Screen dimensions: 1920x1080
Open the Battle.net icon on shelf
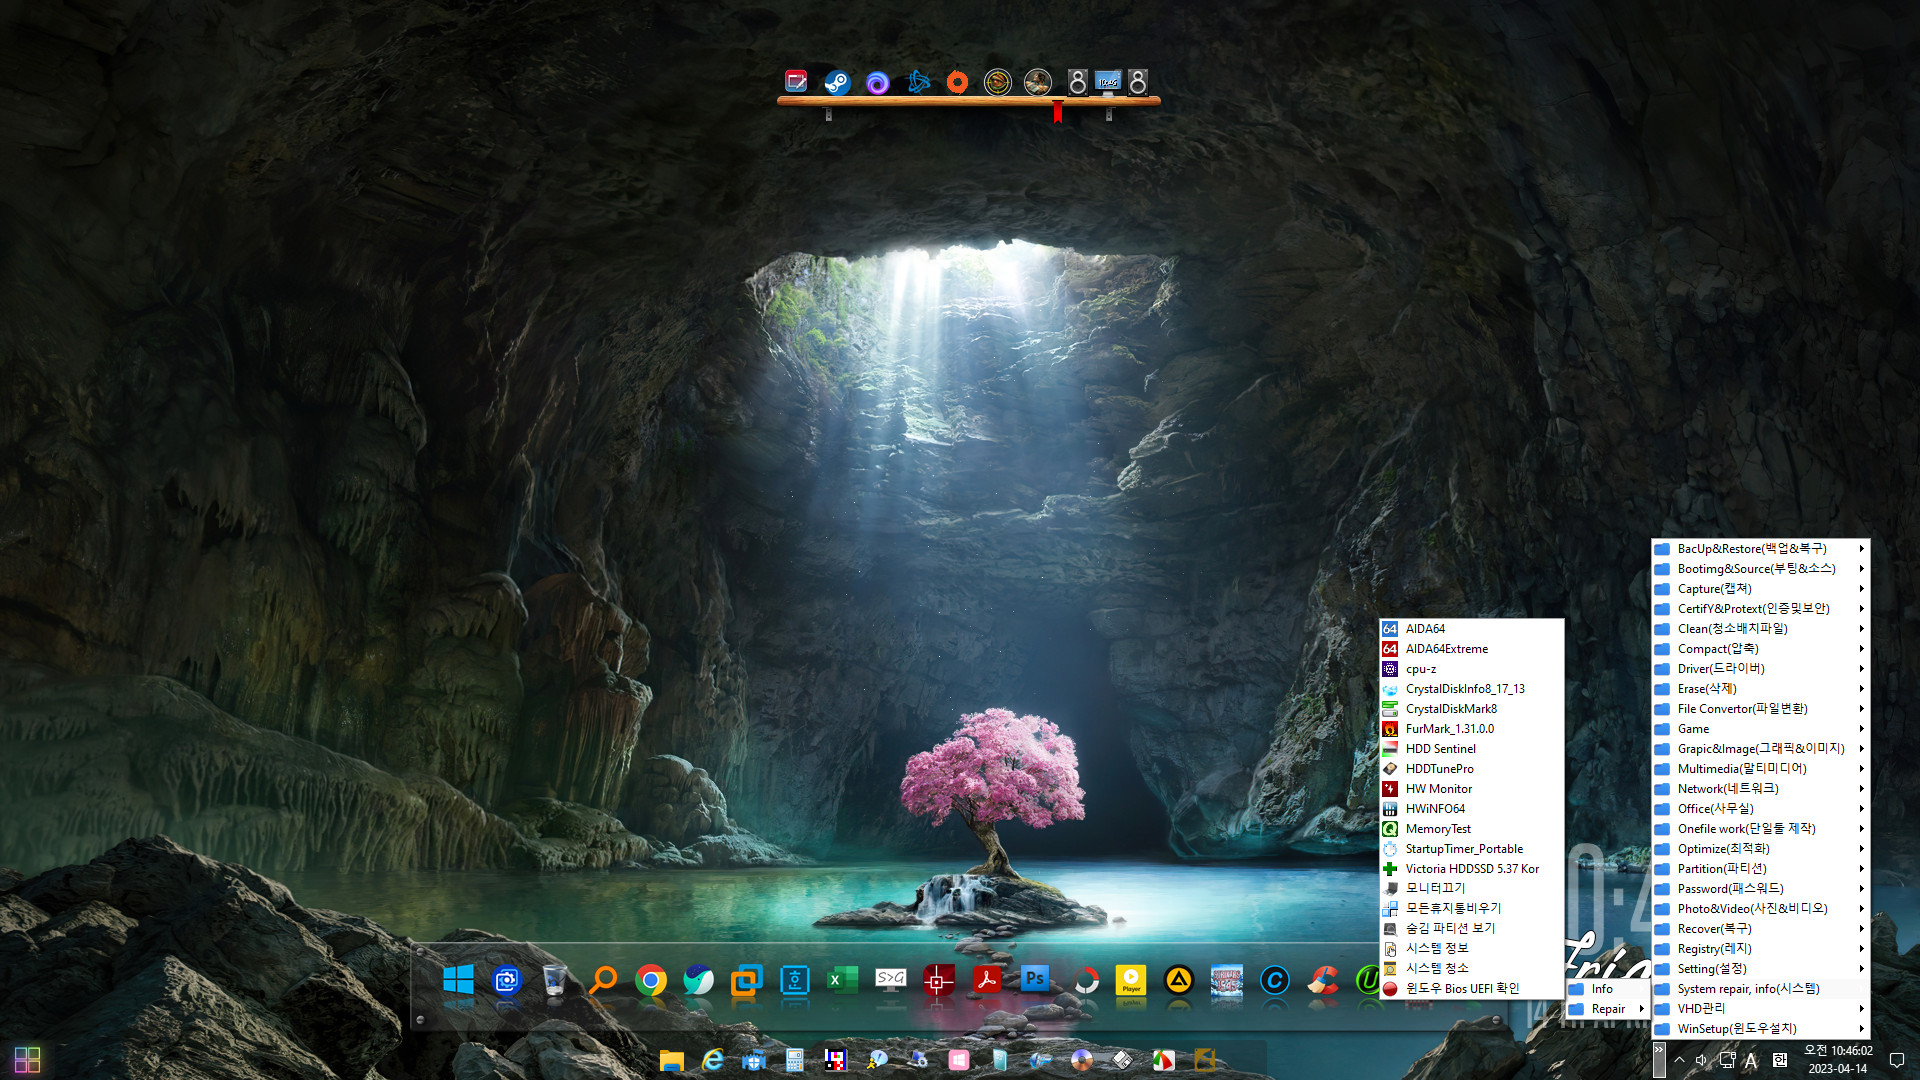(917, 82)
